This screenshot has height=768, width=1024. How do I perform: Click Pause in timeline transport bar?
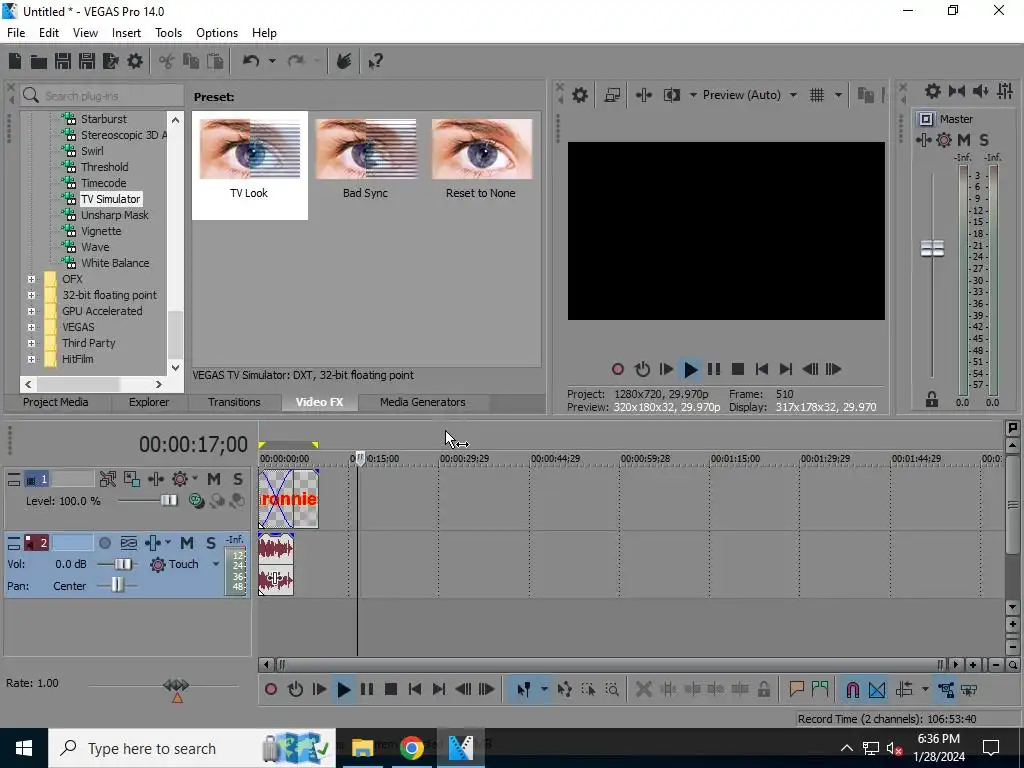(367, 689)
